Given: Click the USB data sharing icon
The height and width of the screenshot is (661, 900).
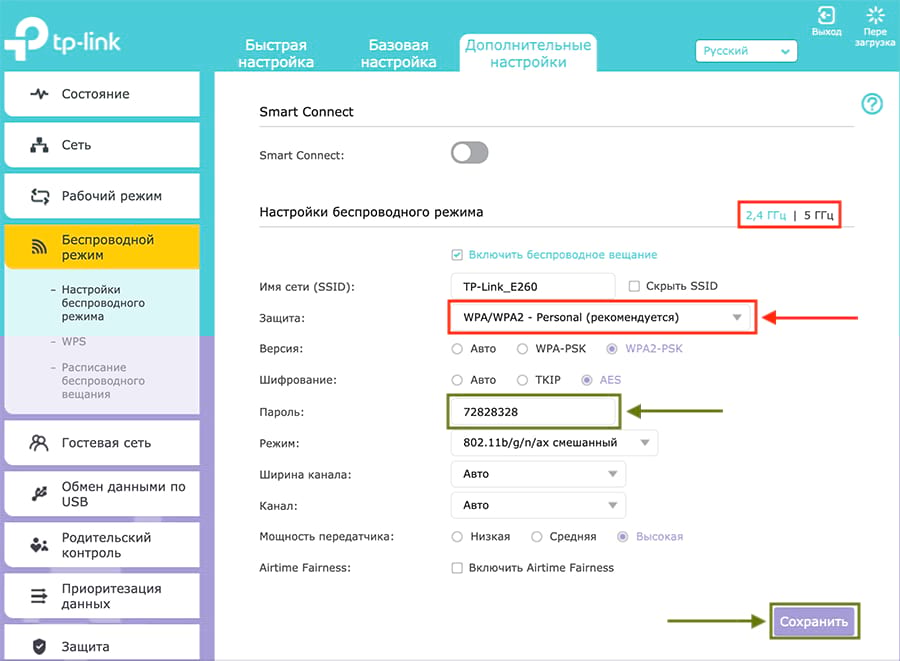Looking at the screenshot, I should point(39,493).
